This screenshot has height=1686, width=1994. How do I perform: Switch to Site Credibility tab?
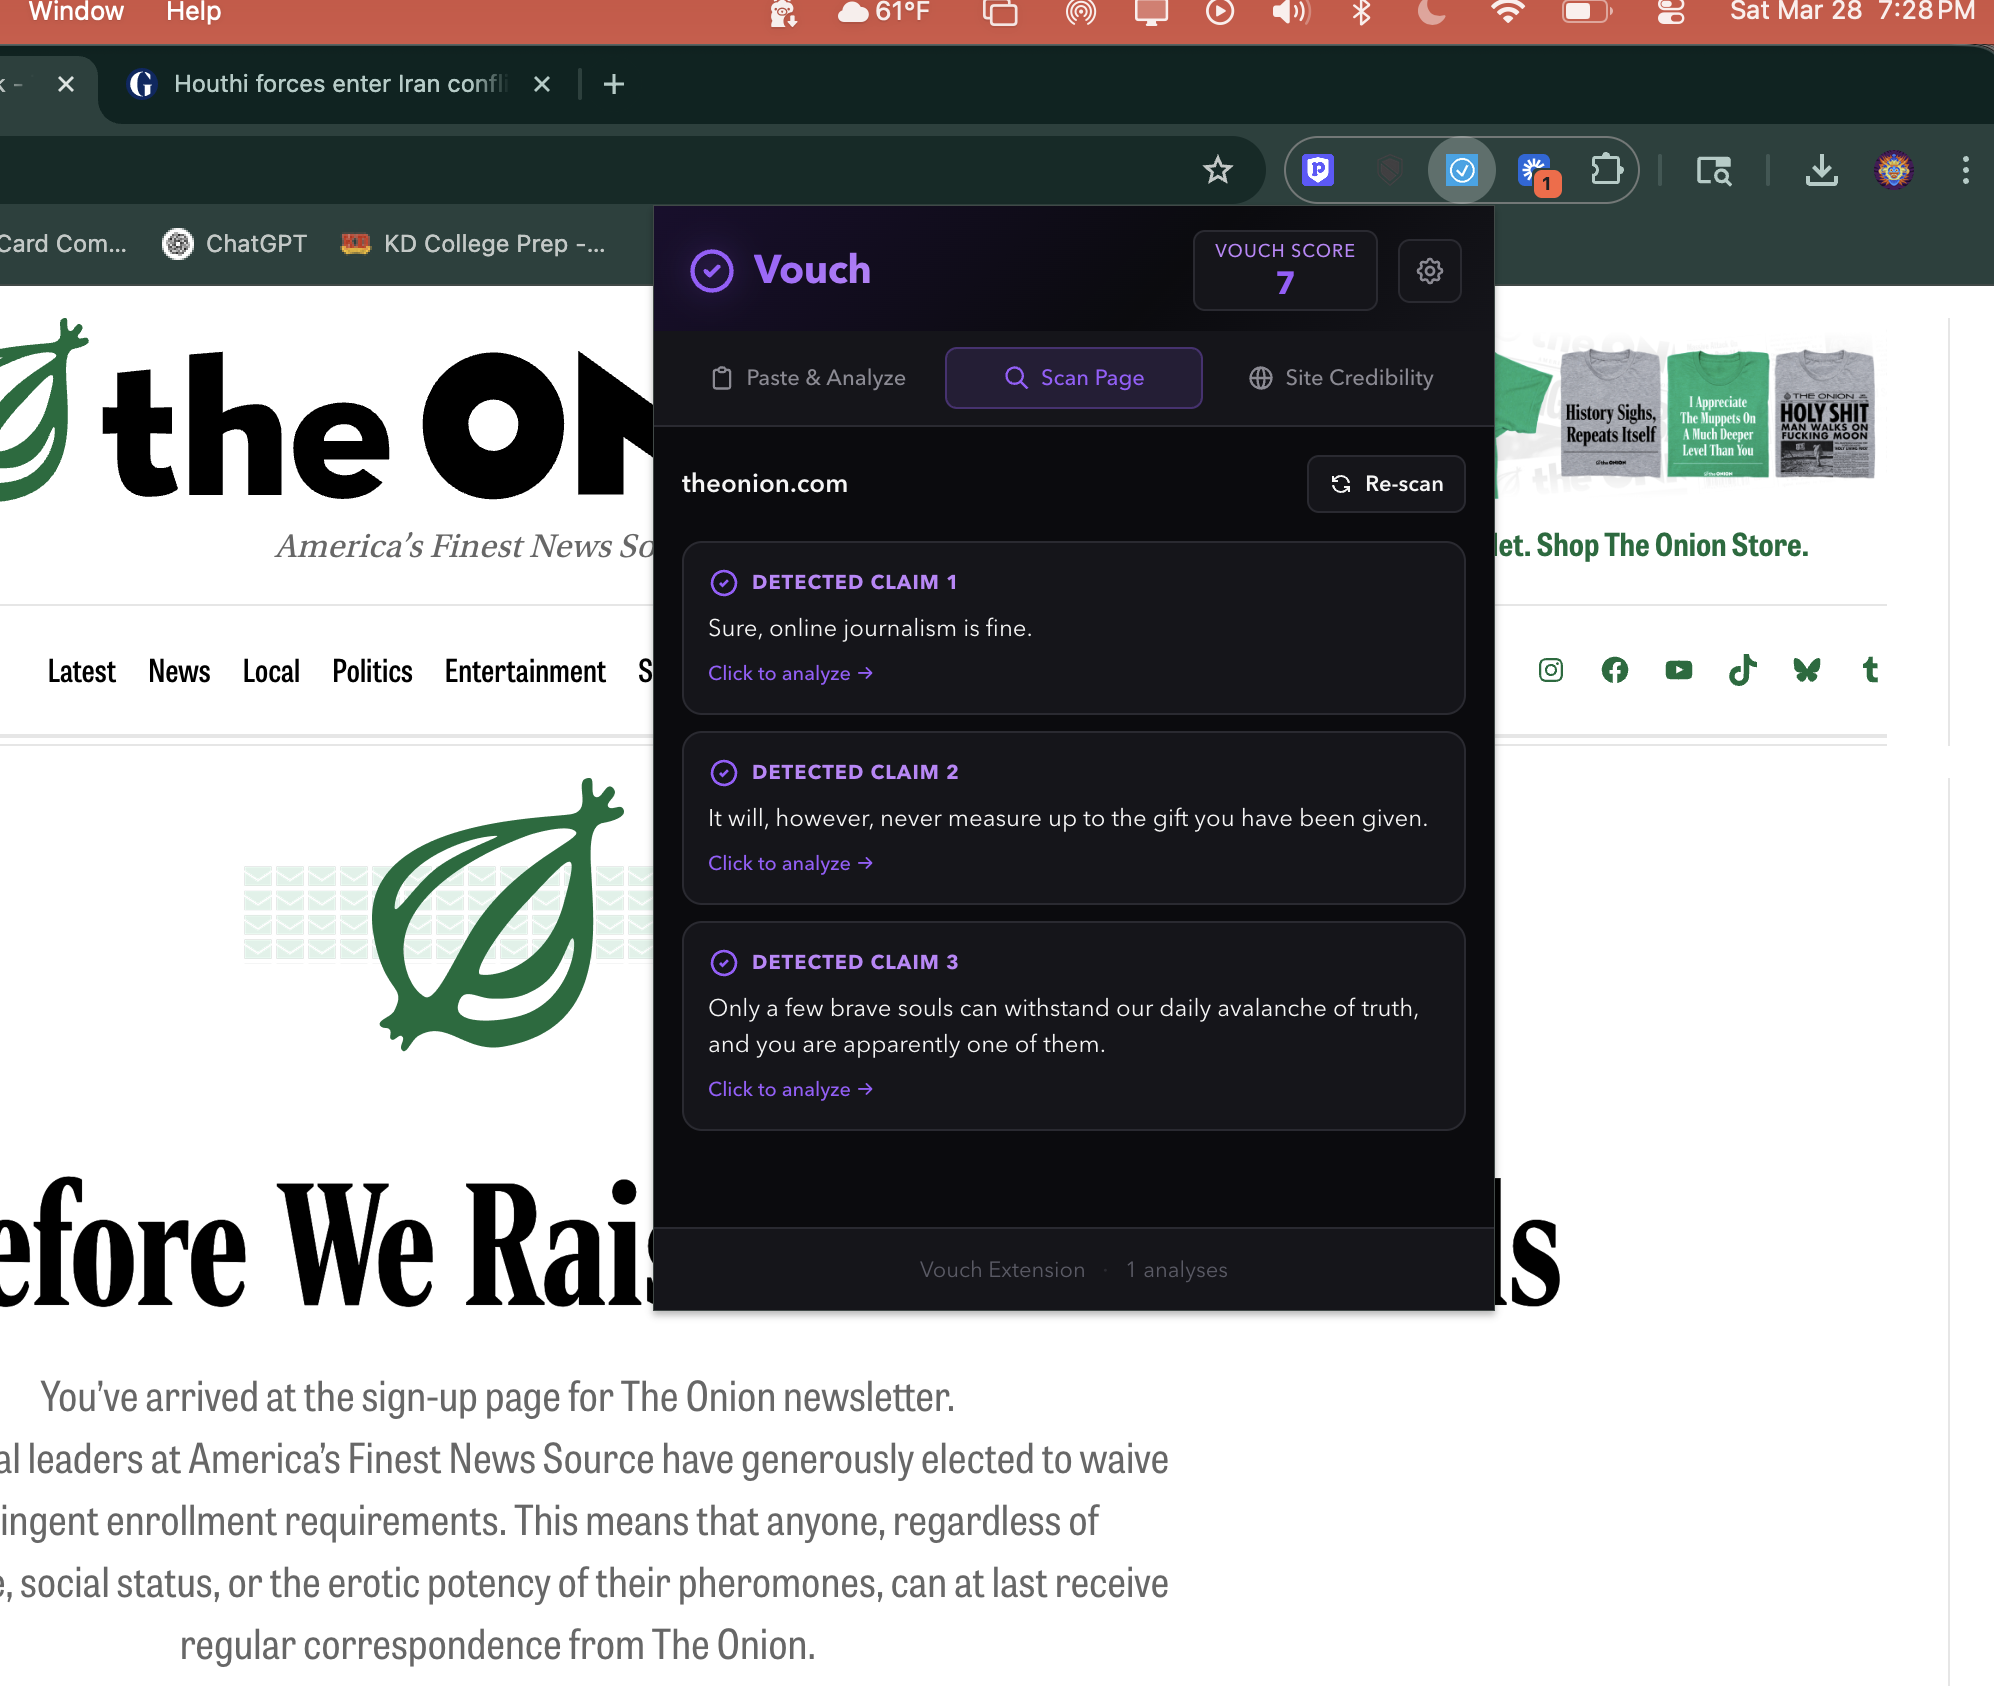pyautogui.click(x=1340, y=378)
